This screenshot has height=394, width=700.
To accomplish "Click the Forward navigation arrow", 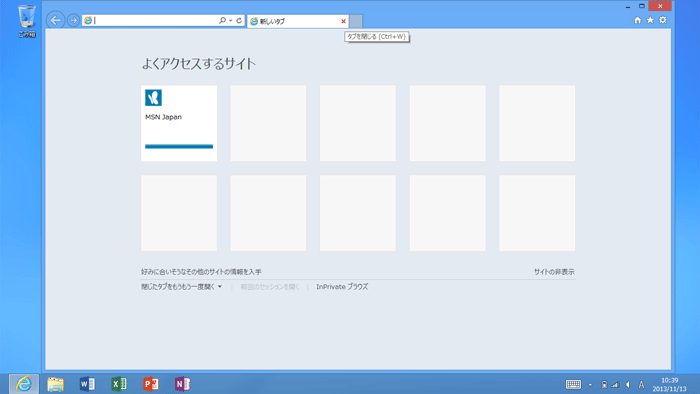I will pyautogui.click(x=74, y=21).
